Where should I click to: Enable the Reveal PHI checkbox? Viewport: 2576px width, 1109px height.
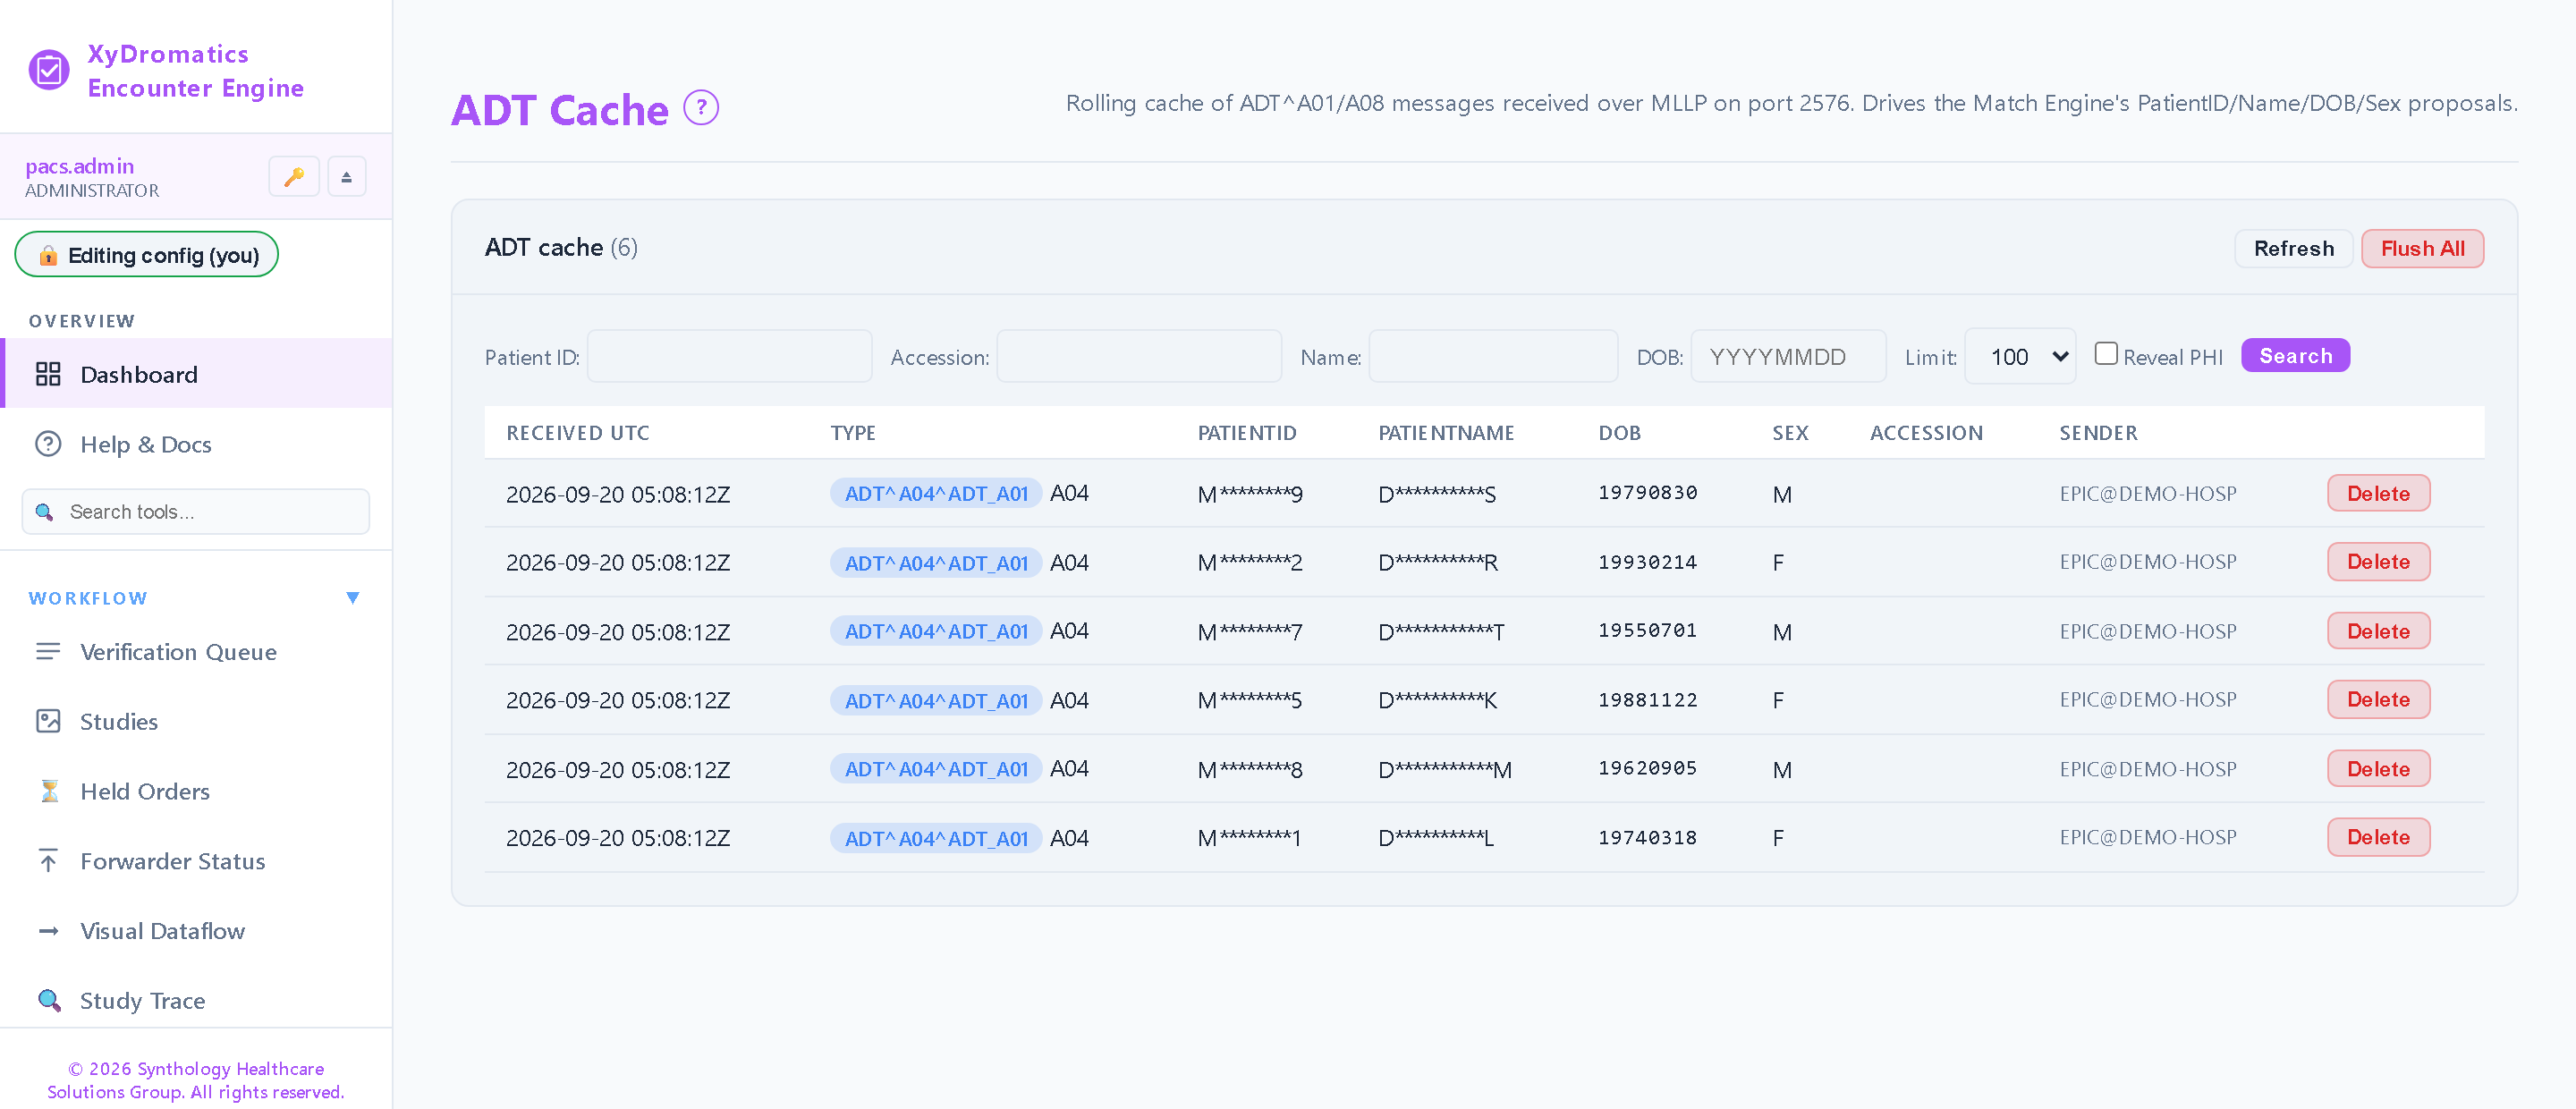tap(2105, 354)
